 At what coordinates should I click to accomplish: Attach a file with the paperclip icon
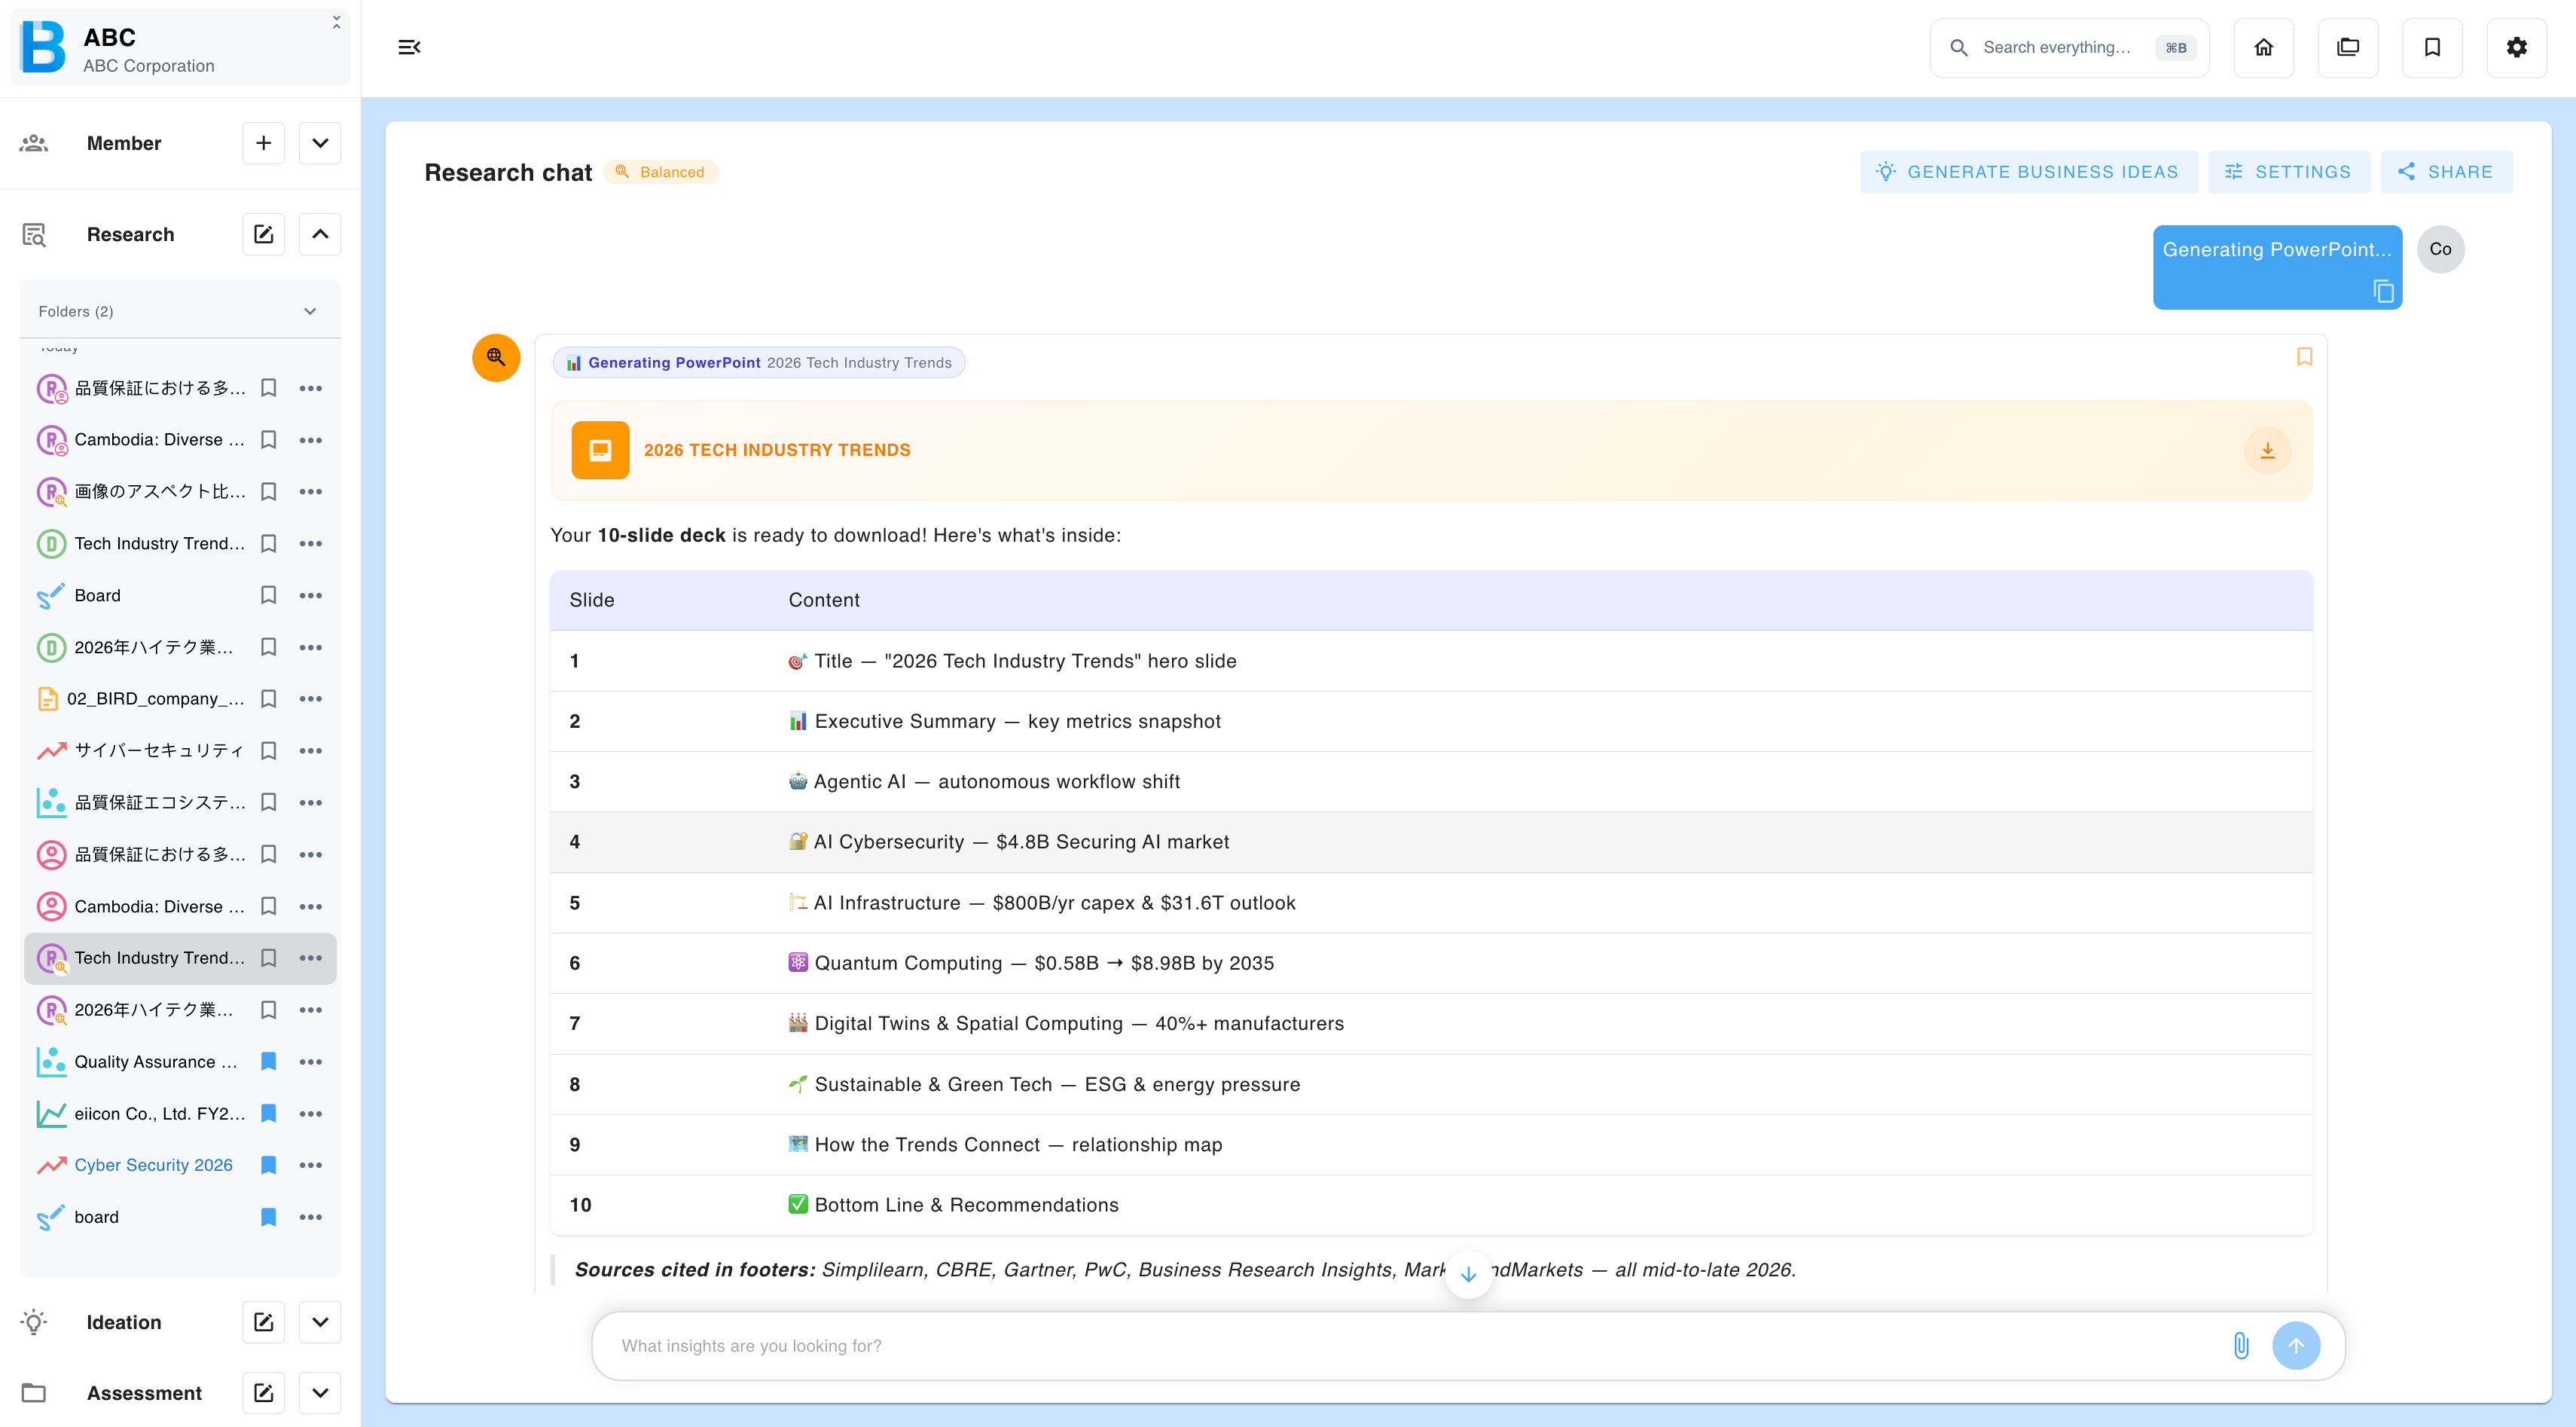pyautogui.click(x=2241, y=1346)
